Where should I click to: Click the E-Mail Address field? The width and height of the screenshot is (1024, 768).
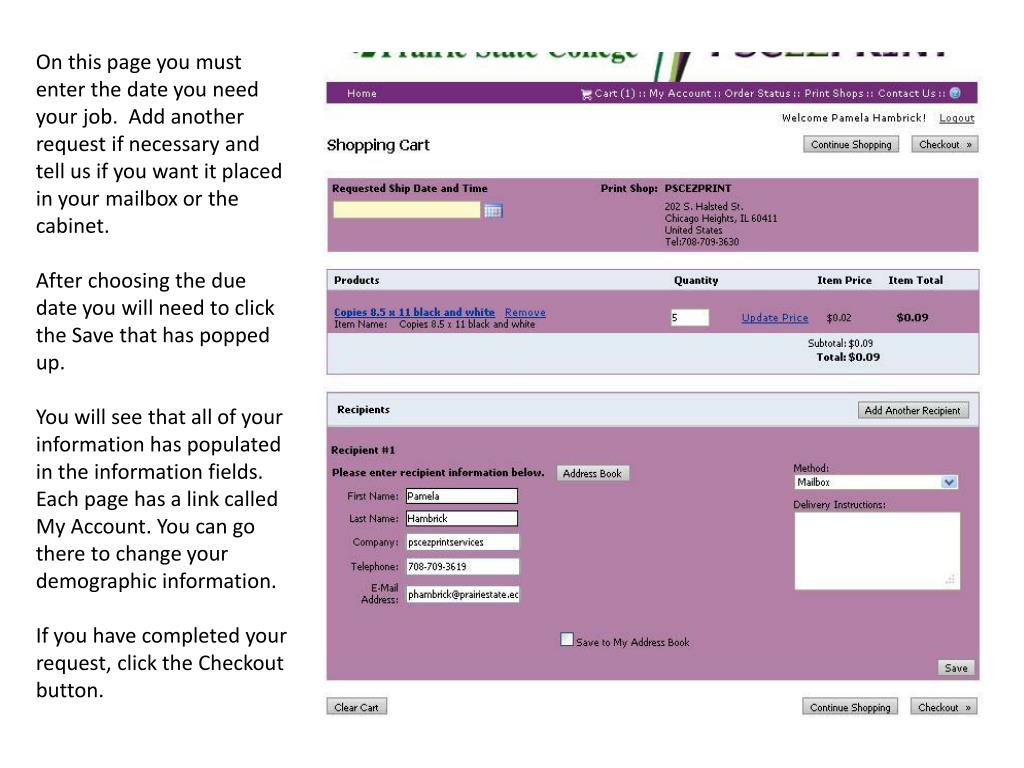pos(462,594)
